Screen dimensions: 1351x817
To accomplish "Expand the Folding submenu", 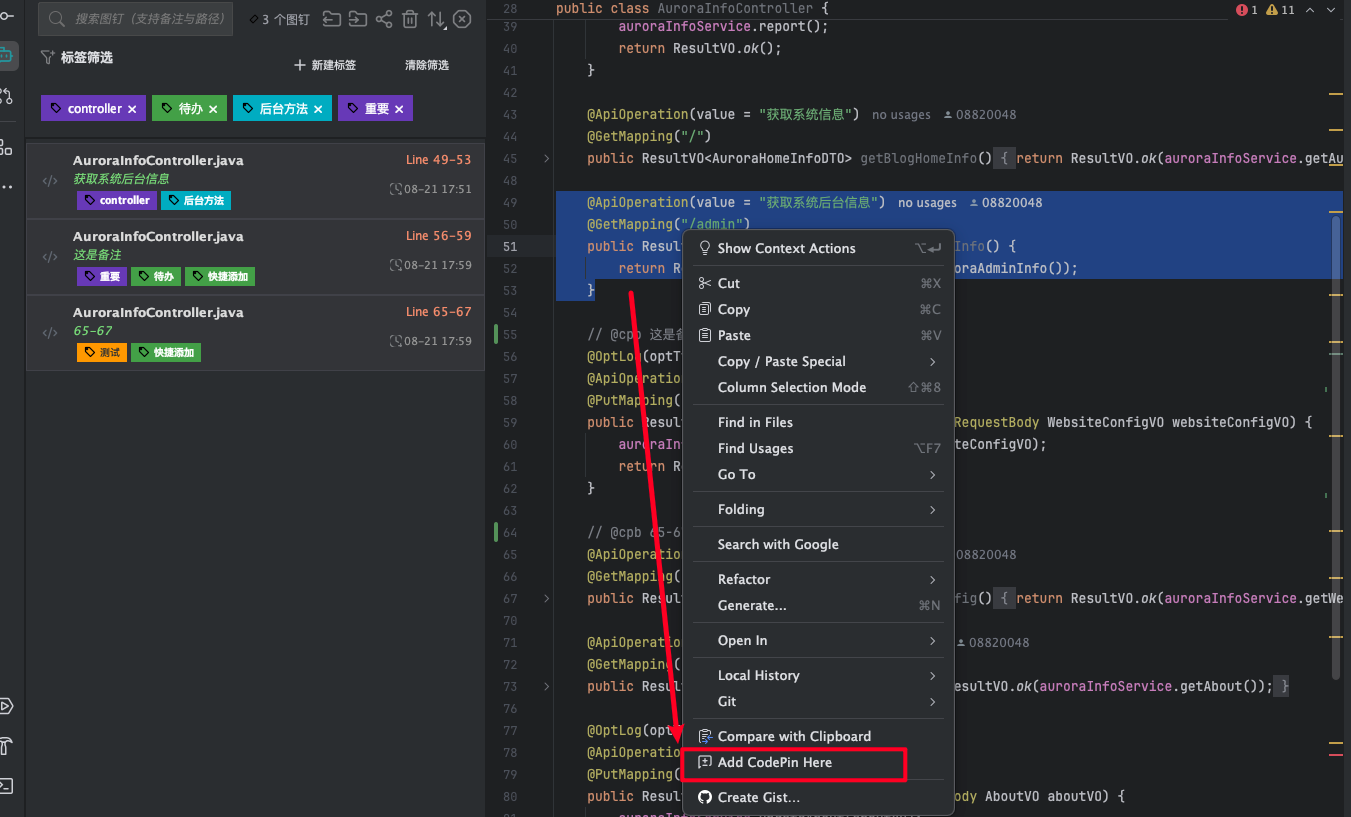I will tap(818, 509).
